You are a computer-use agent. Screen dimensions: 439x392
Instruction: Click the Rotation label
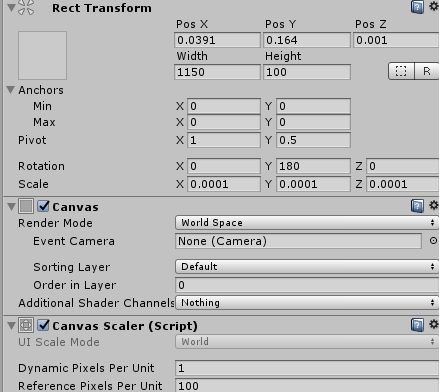click(x=41, y=166)
